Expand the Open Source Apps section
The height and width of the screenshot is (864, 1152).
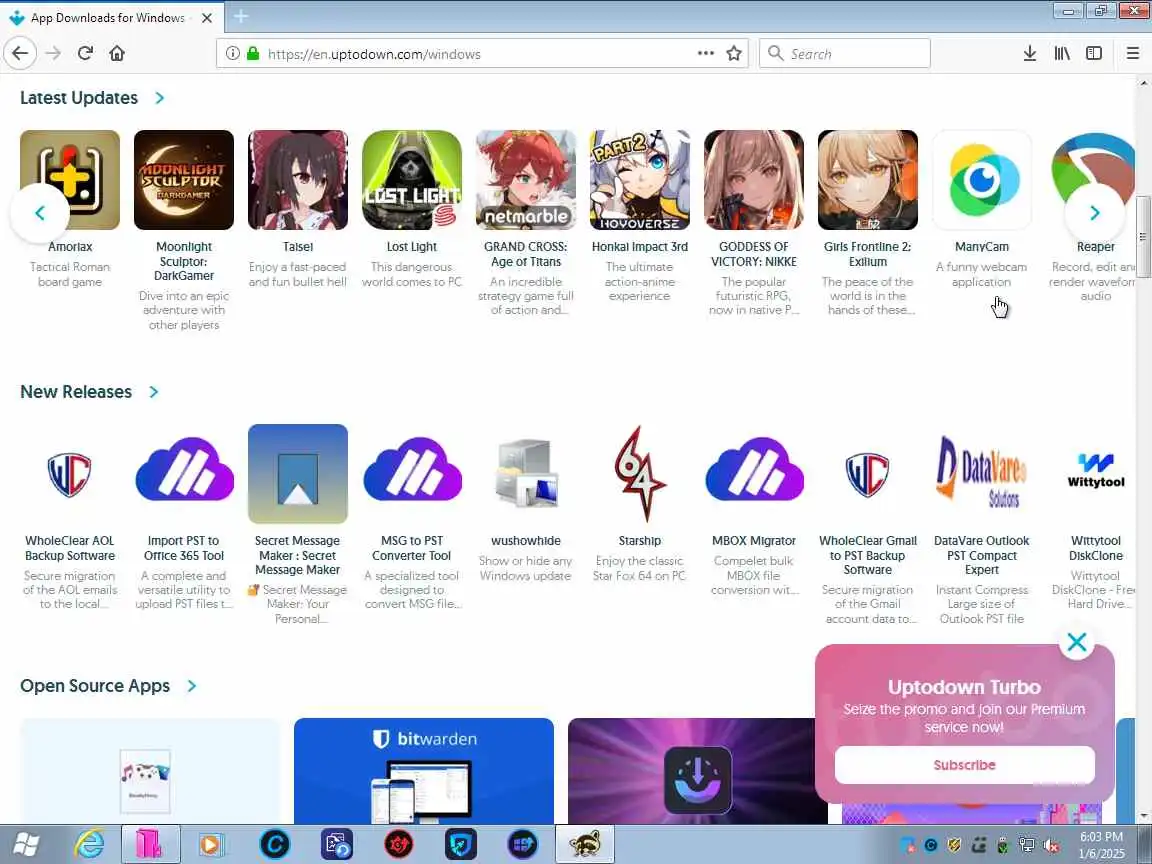[x=192, y=685]
